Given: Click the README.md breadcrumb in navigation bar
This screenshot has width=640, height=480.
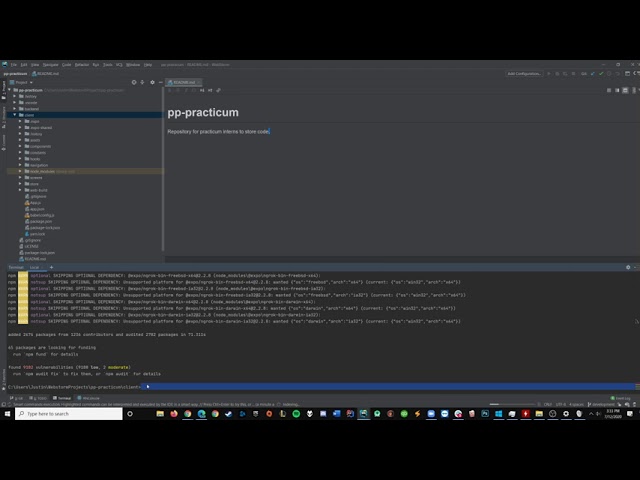Looking at the screenshot, I should 46,74.
